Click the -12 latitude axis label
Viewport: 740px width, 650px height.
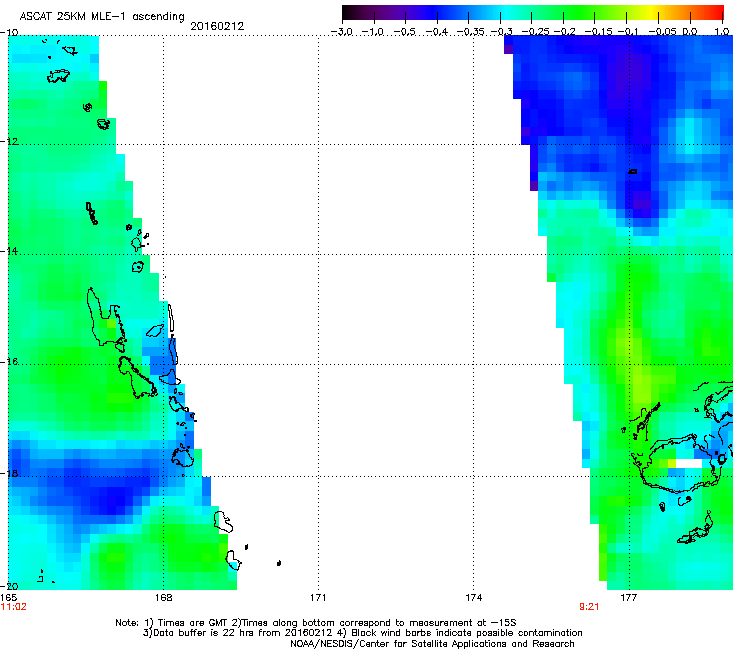(x=9, y=142)
